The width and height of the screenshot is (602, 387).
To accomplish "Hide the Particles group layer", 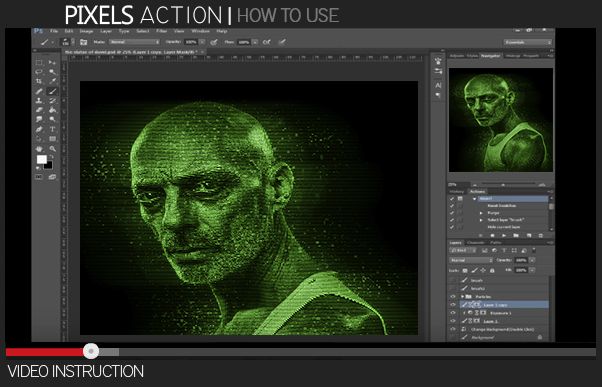I will (x=453, y=296).
